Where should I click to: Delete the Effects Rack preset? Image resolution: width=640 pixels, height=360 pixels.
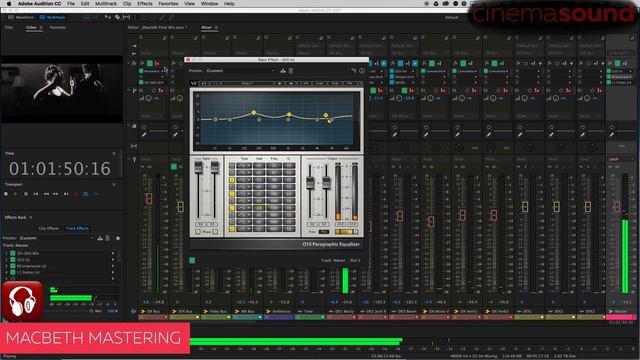click(108, 238)
